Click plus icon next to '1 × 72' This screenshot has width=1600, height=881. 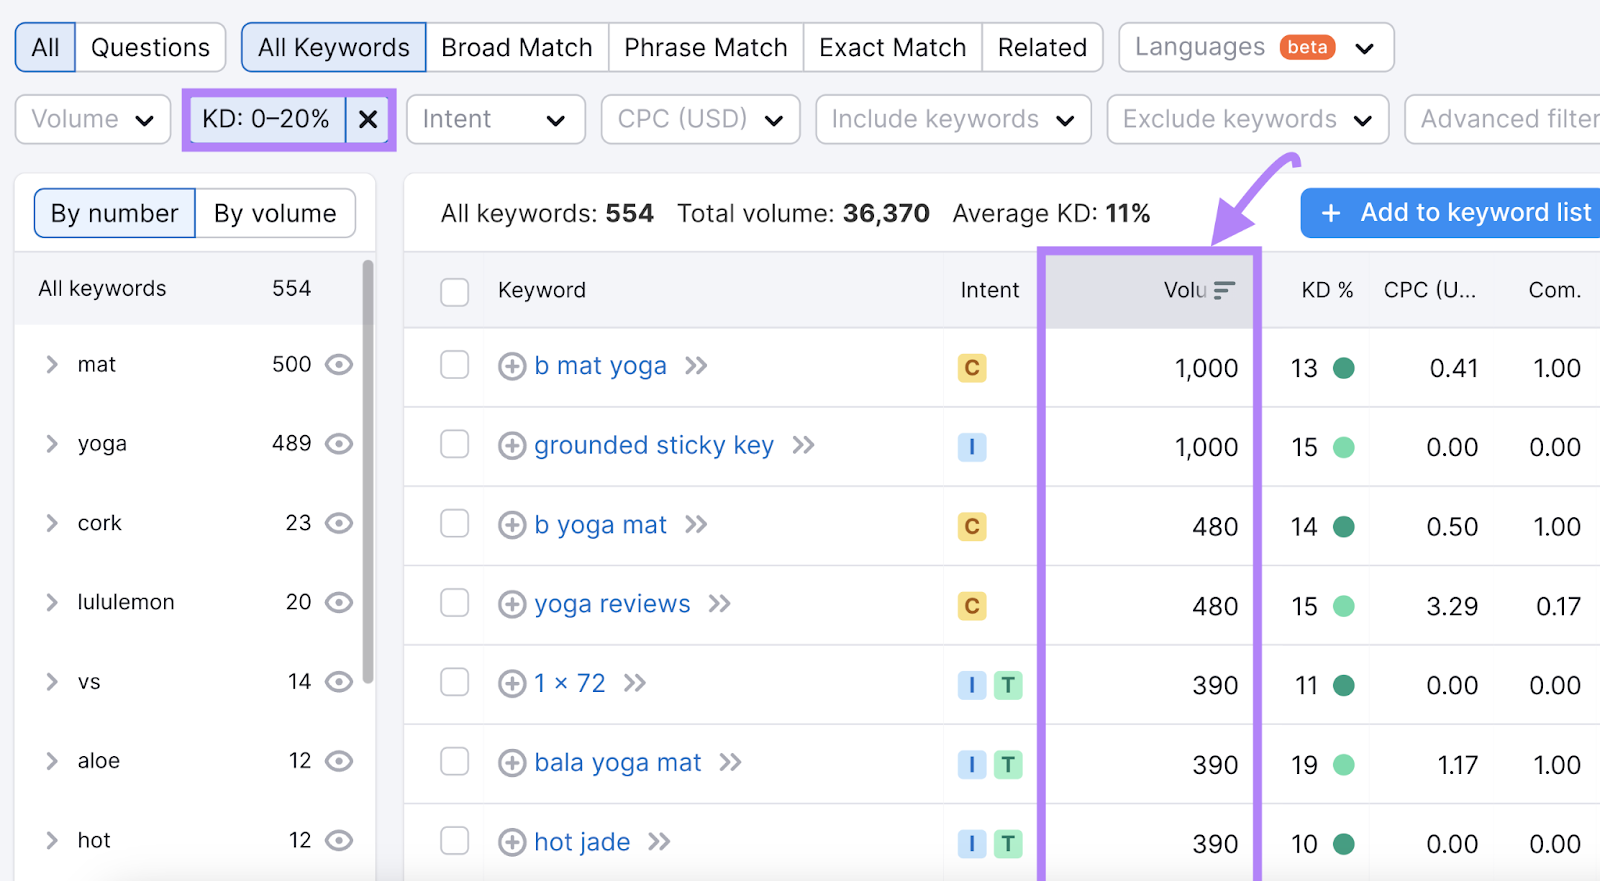pos(512,683)
